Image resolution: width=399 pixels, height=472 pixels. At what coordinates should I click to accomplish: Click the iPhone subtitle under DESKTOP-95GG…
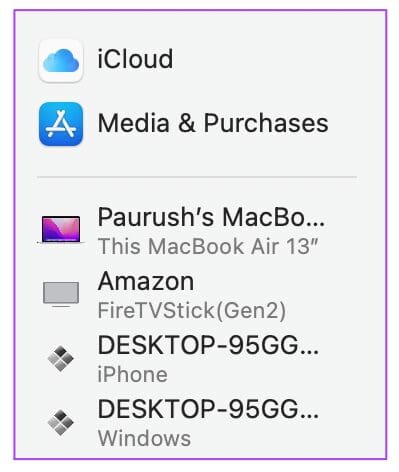click(132, 375)
